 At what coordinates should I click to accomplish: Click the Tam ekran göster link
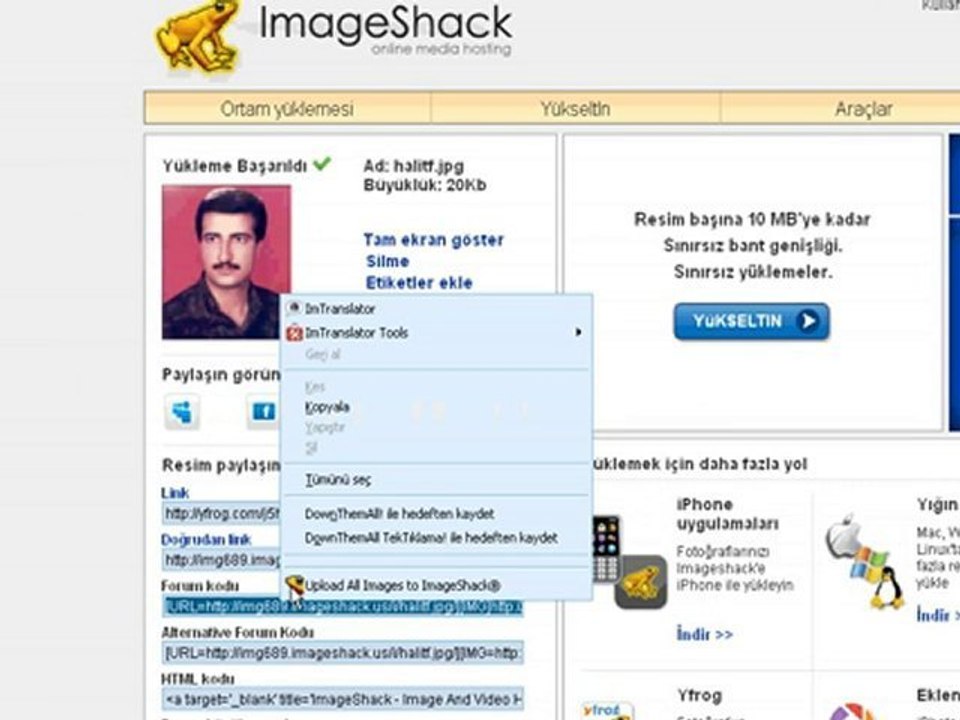433,240
